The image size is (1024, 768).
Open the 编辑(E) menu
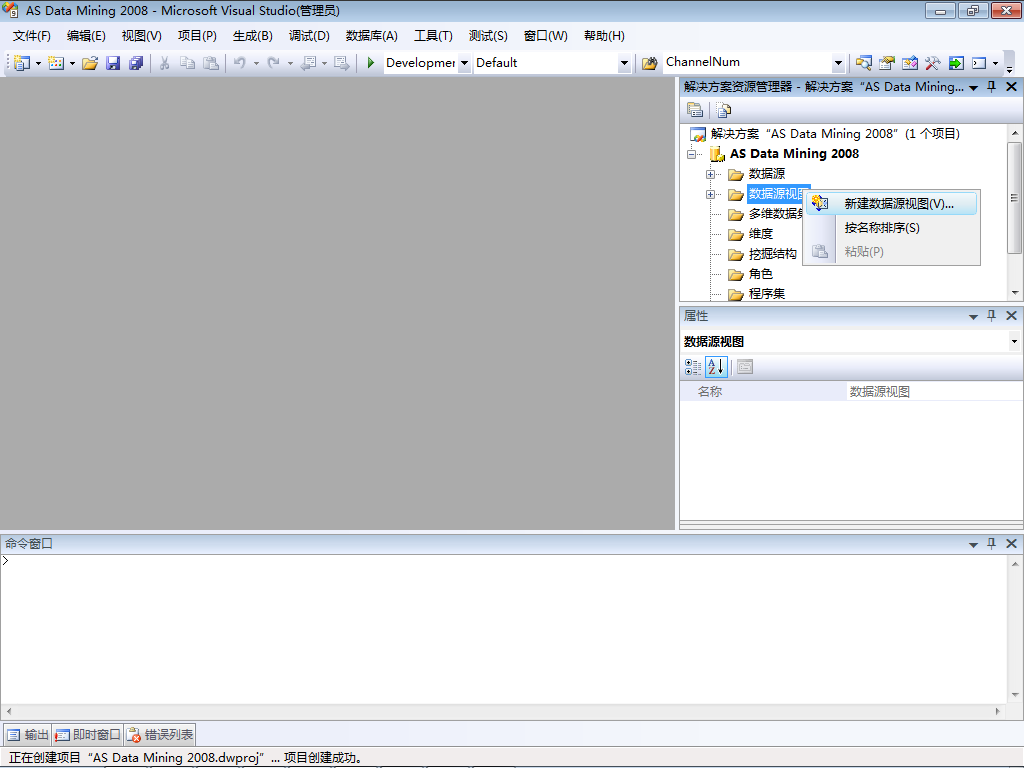click(x=86, y=36)
